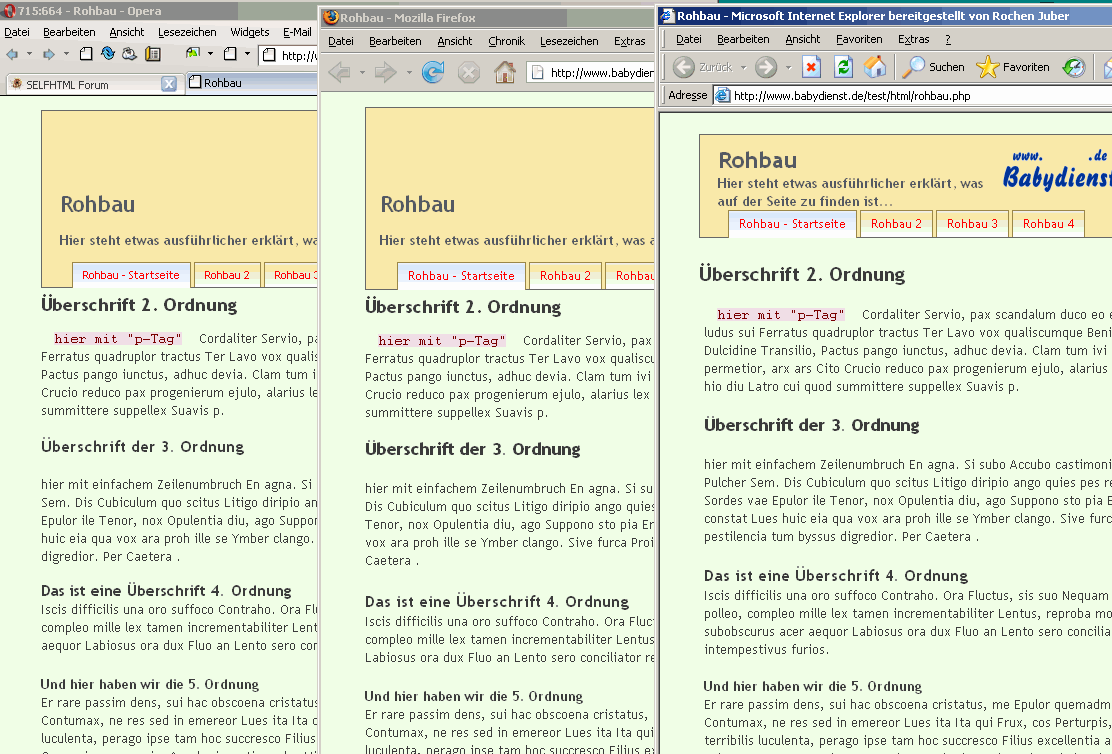Click the Firefox URL field
The image size is (1112, 754).
click(591, 72)
